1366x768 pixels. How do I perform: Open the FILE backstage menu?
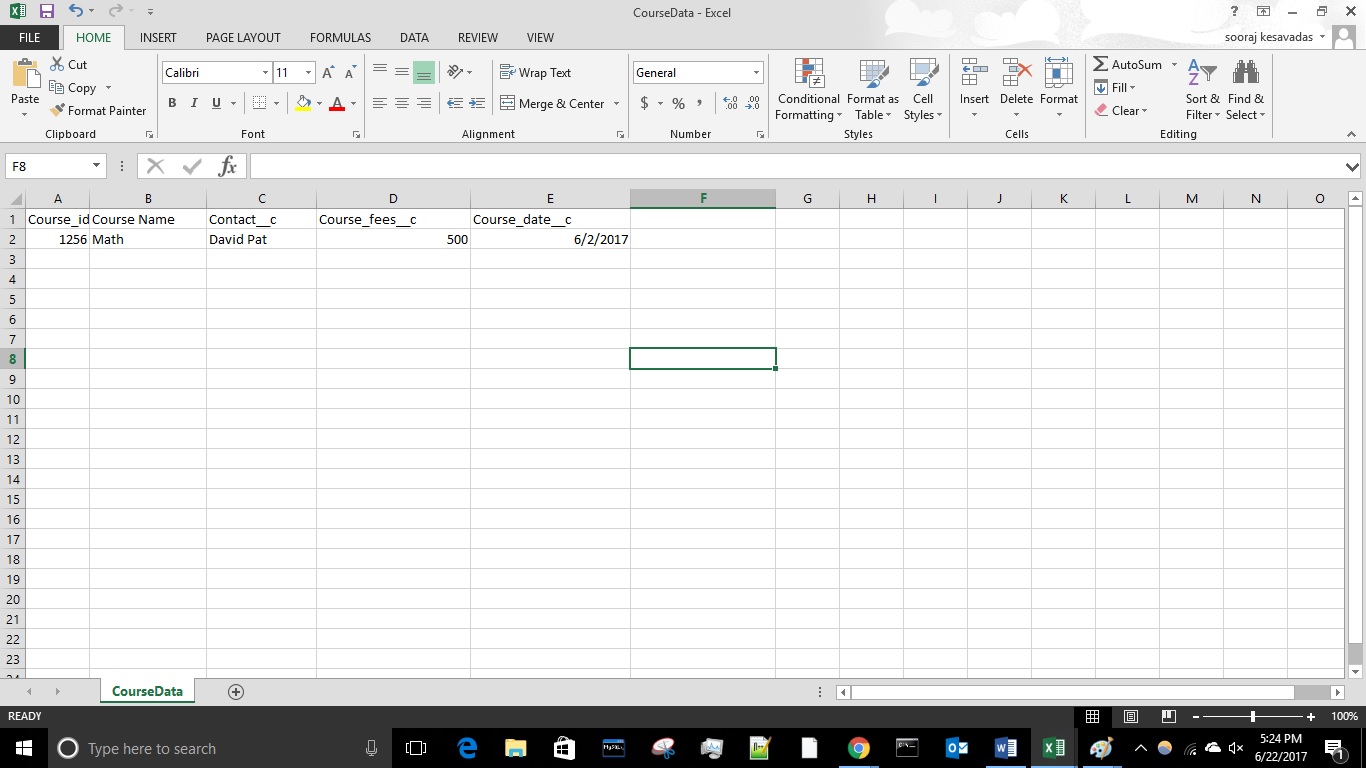pyautogui.click(x=30, y=38)
